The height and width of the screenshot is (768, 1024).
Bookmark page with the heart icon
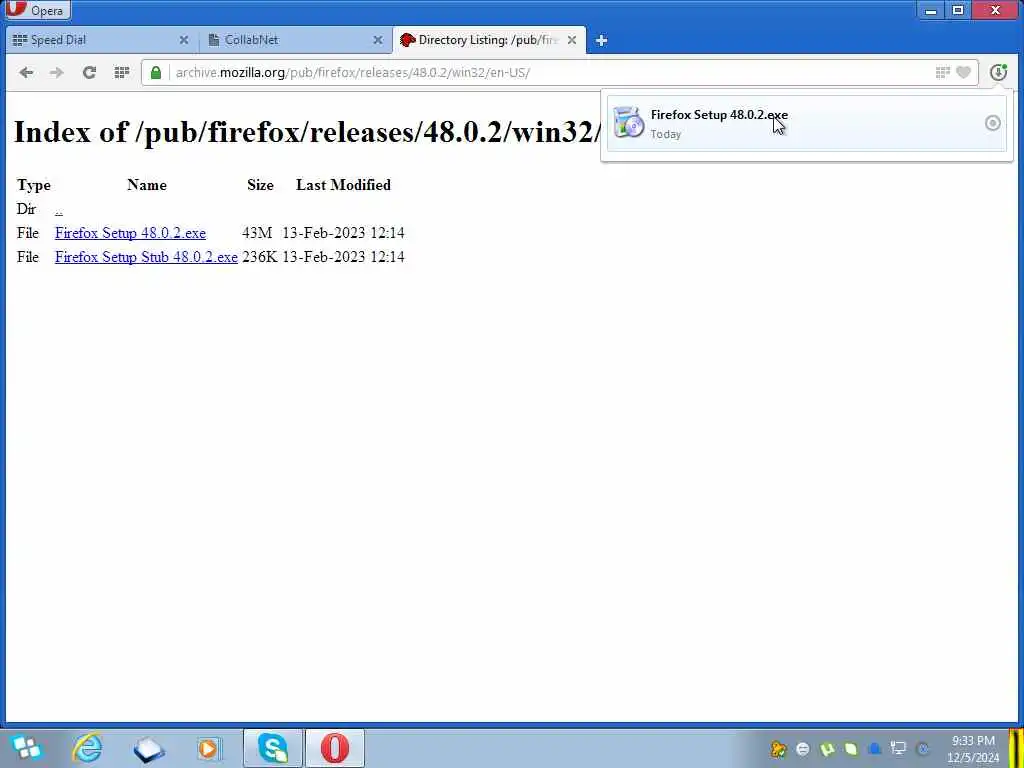(x=963, y=72)
